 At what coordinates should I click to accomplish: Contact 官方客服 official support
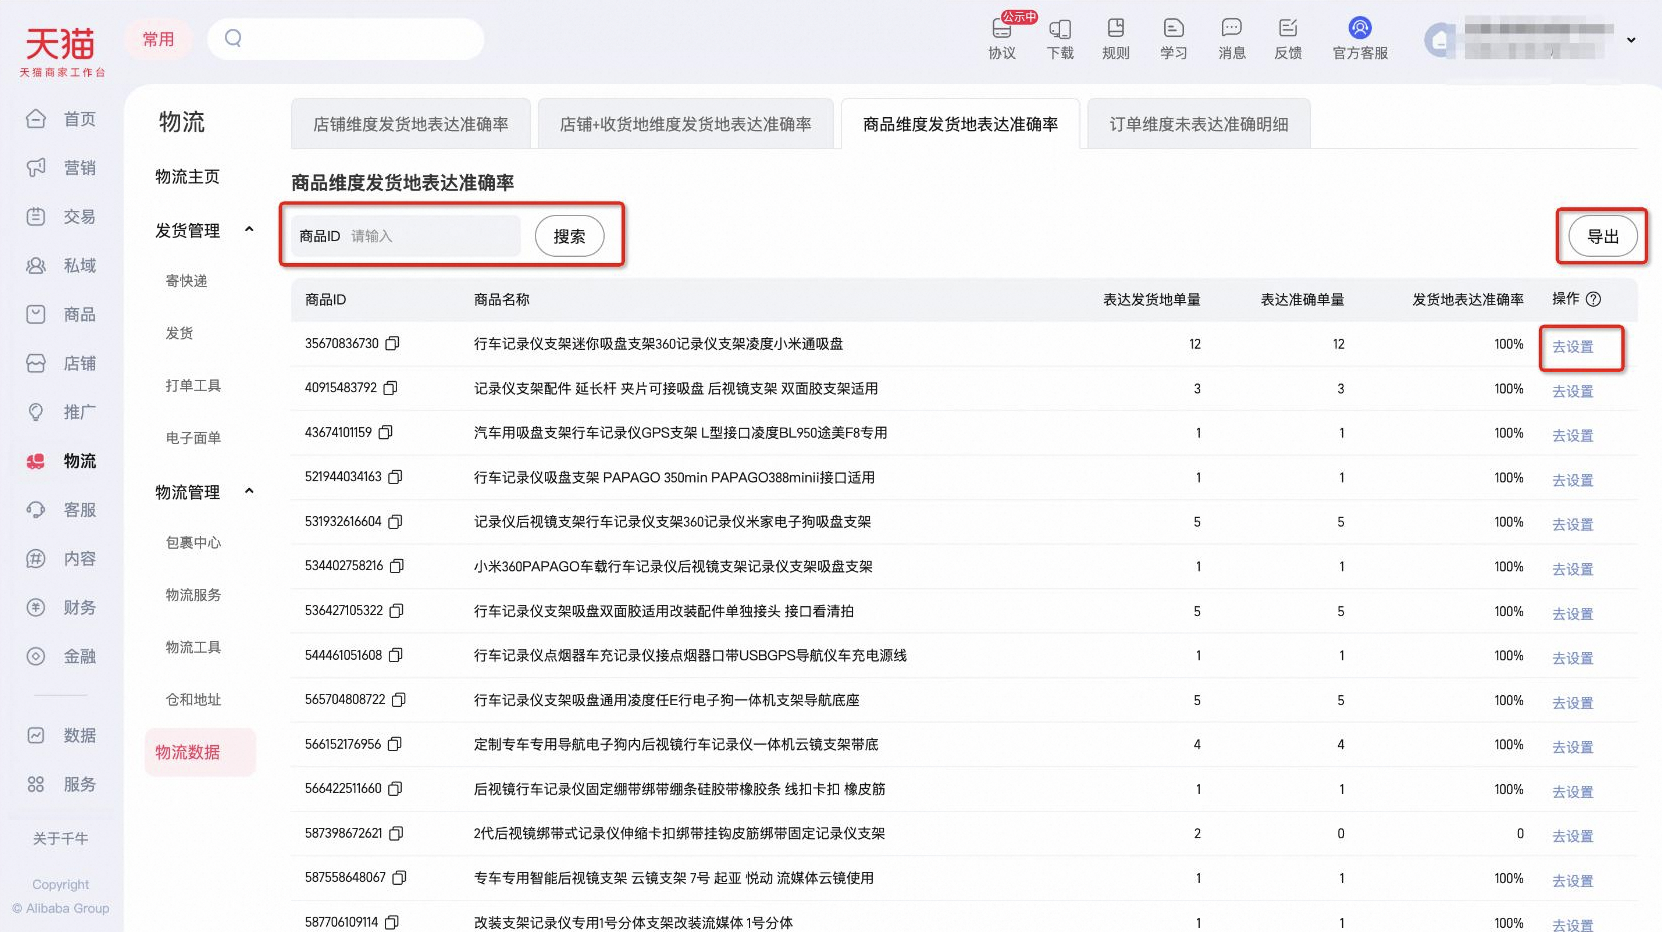click(1360, 39)
